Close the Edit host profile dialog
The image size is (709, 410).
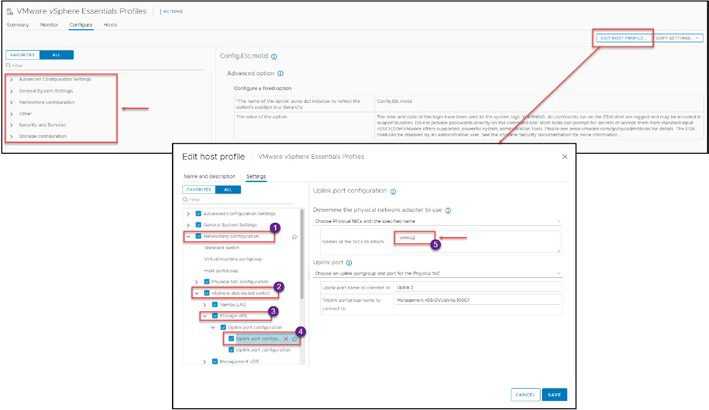564,156
